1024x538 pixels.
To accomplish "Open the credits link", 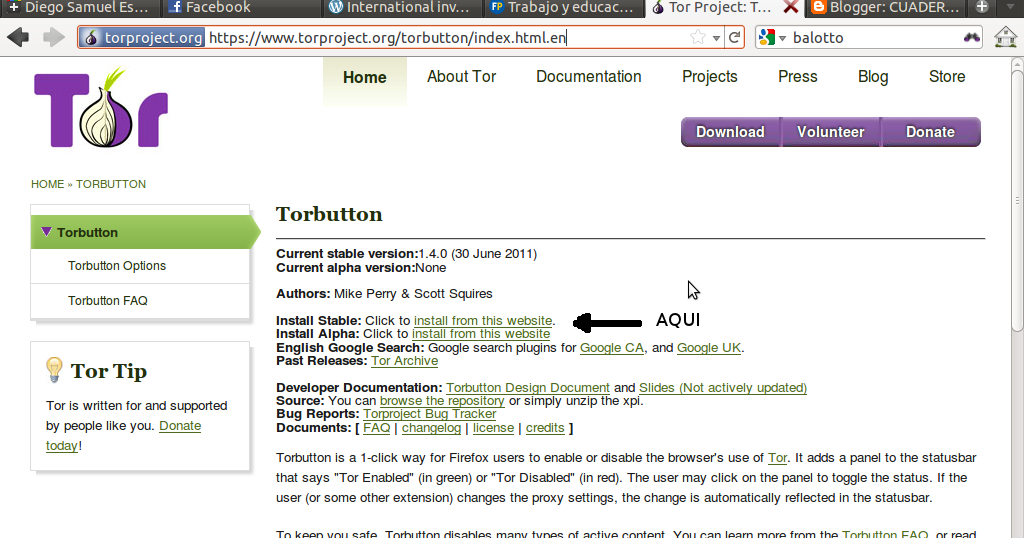I will [x=545, y=428].
